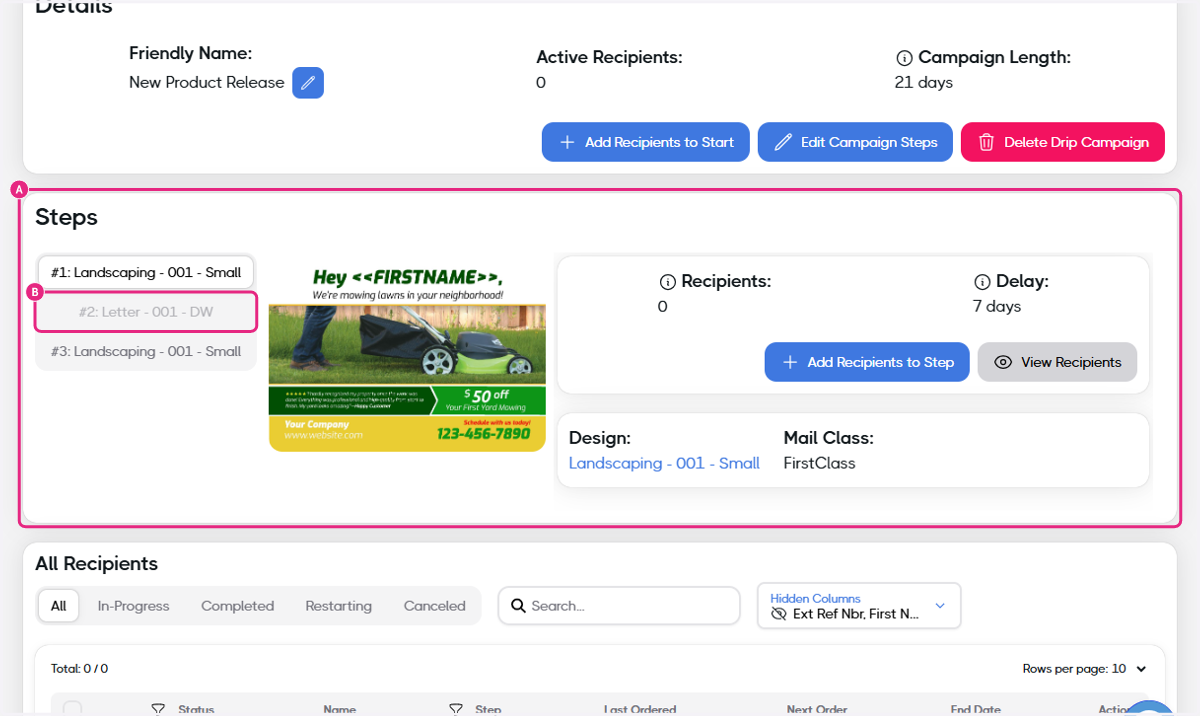Viewport: 1200px width, 716px height.
Task: Open View Recipients for this step
Action: [1057, 362]
